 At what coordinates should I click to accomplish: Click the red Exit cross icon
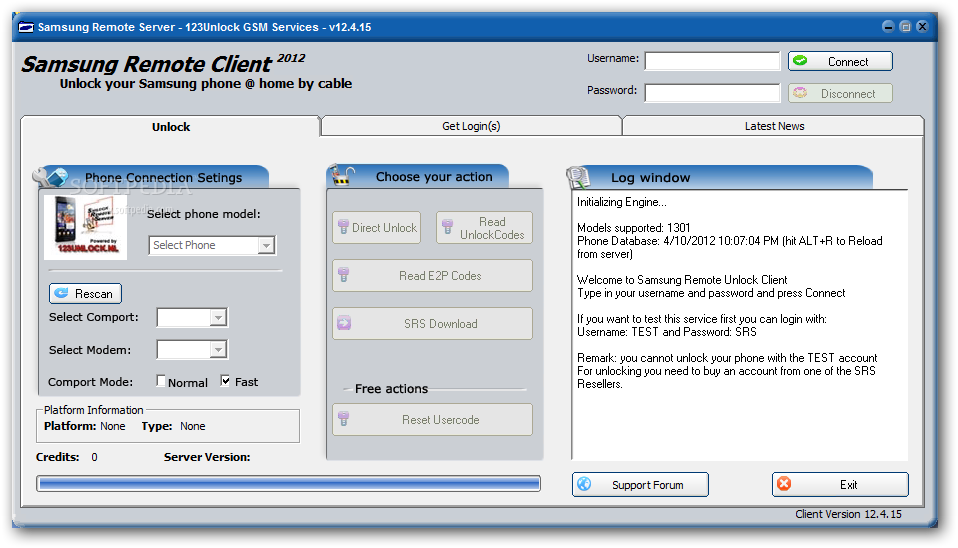pos(784,484)
